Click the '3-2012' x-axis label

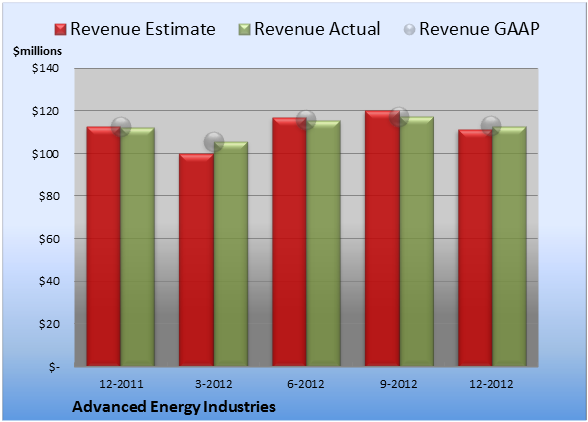coord(214,384)
